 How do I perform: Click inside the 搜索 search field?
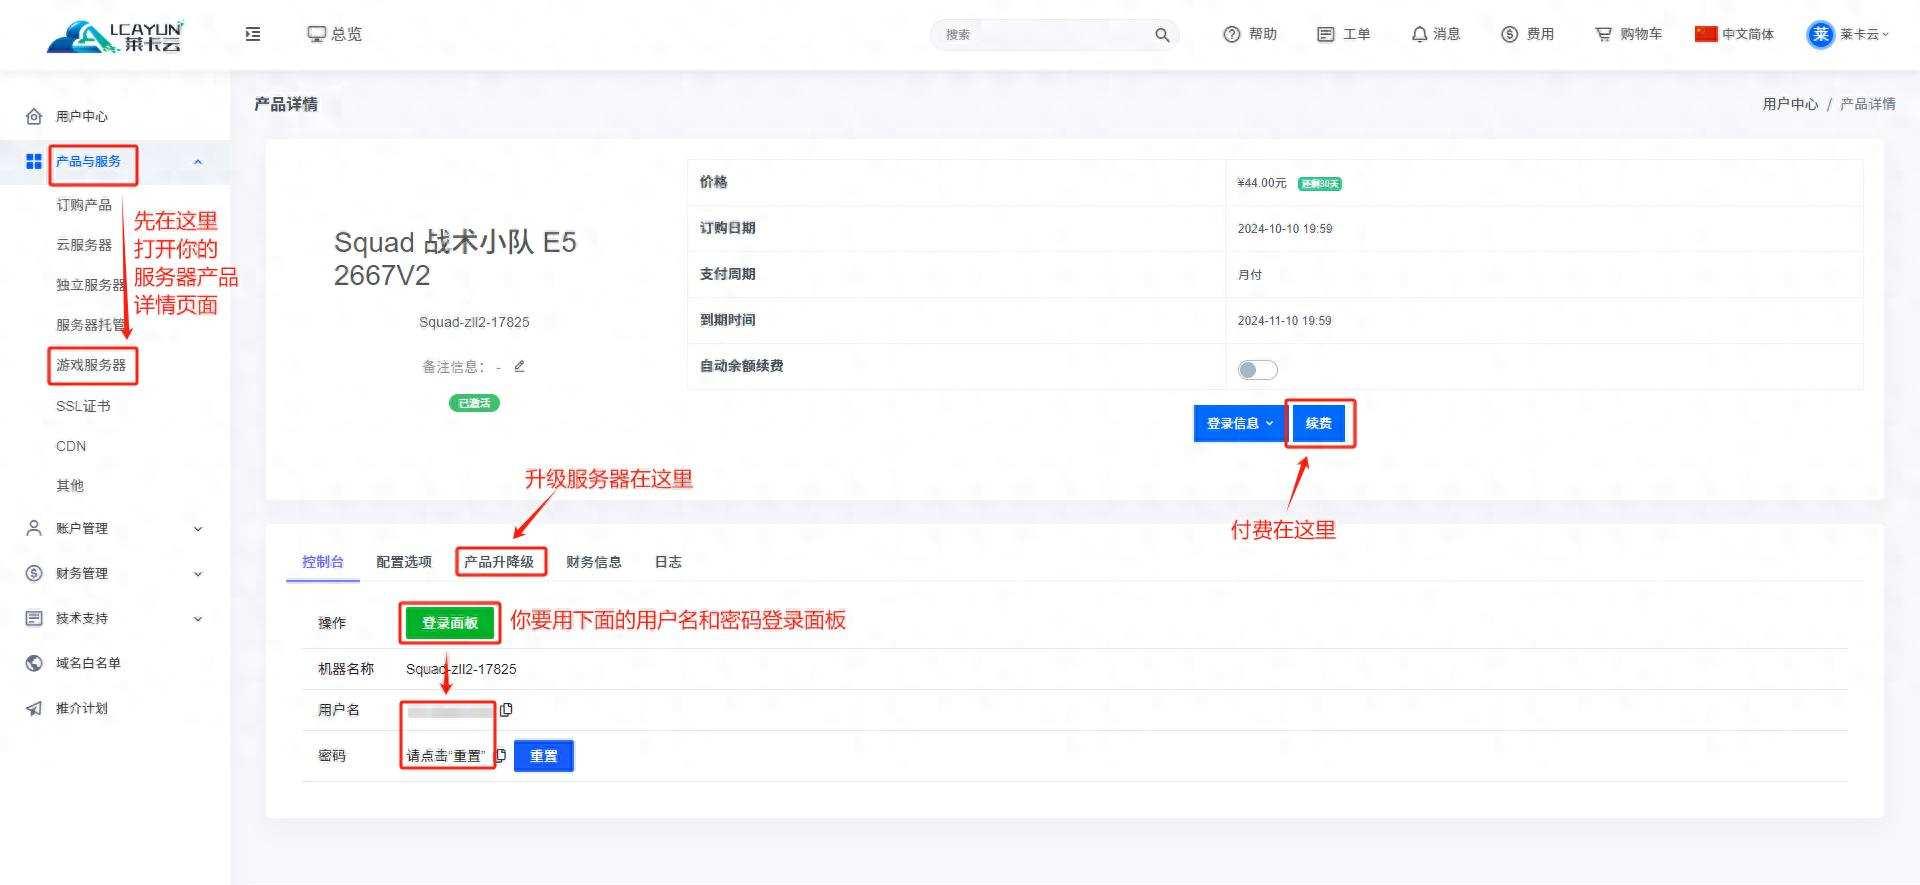[x=1045, y=35]
